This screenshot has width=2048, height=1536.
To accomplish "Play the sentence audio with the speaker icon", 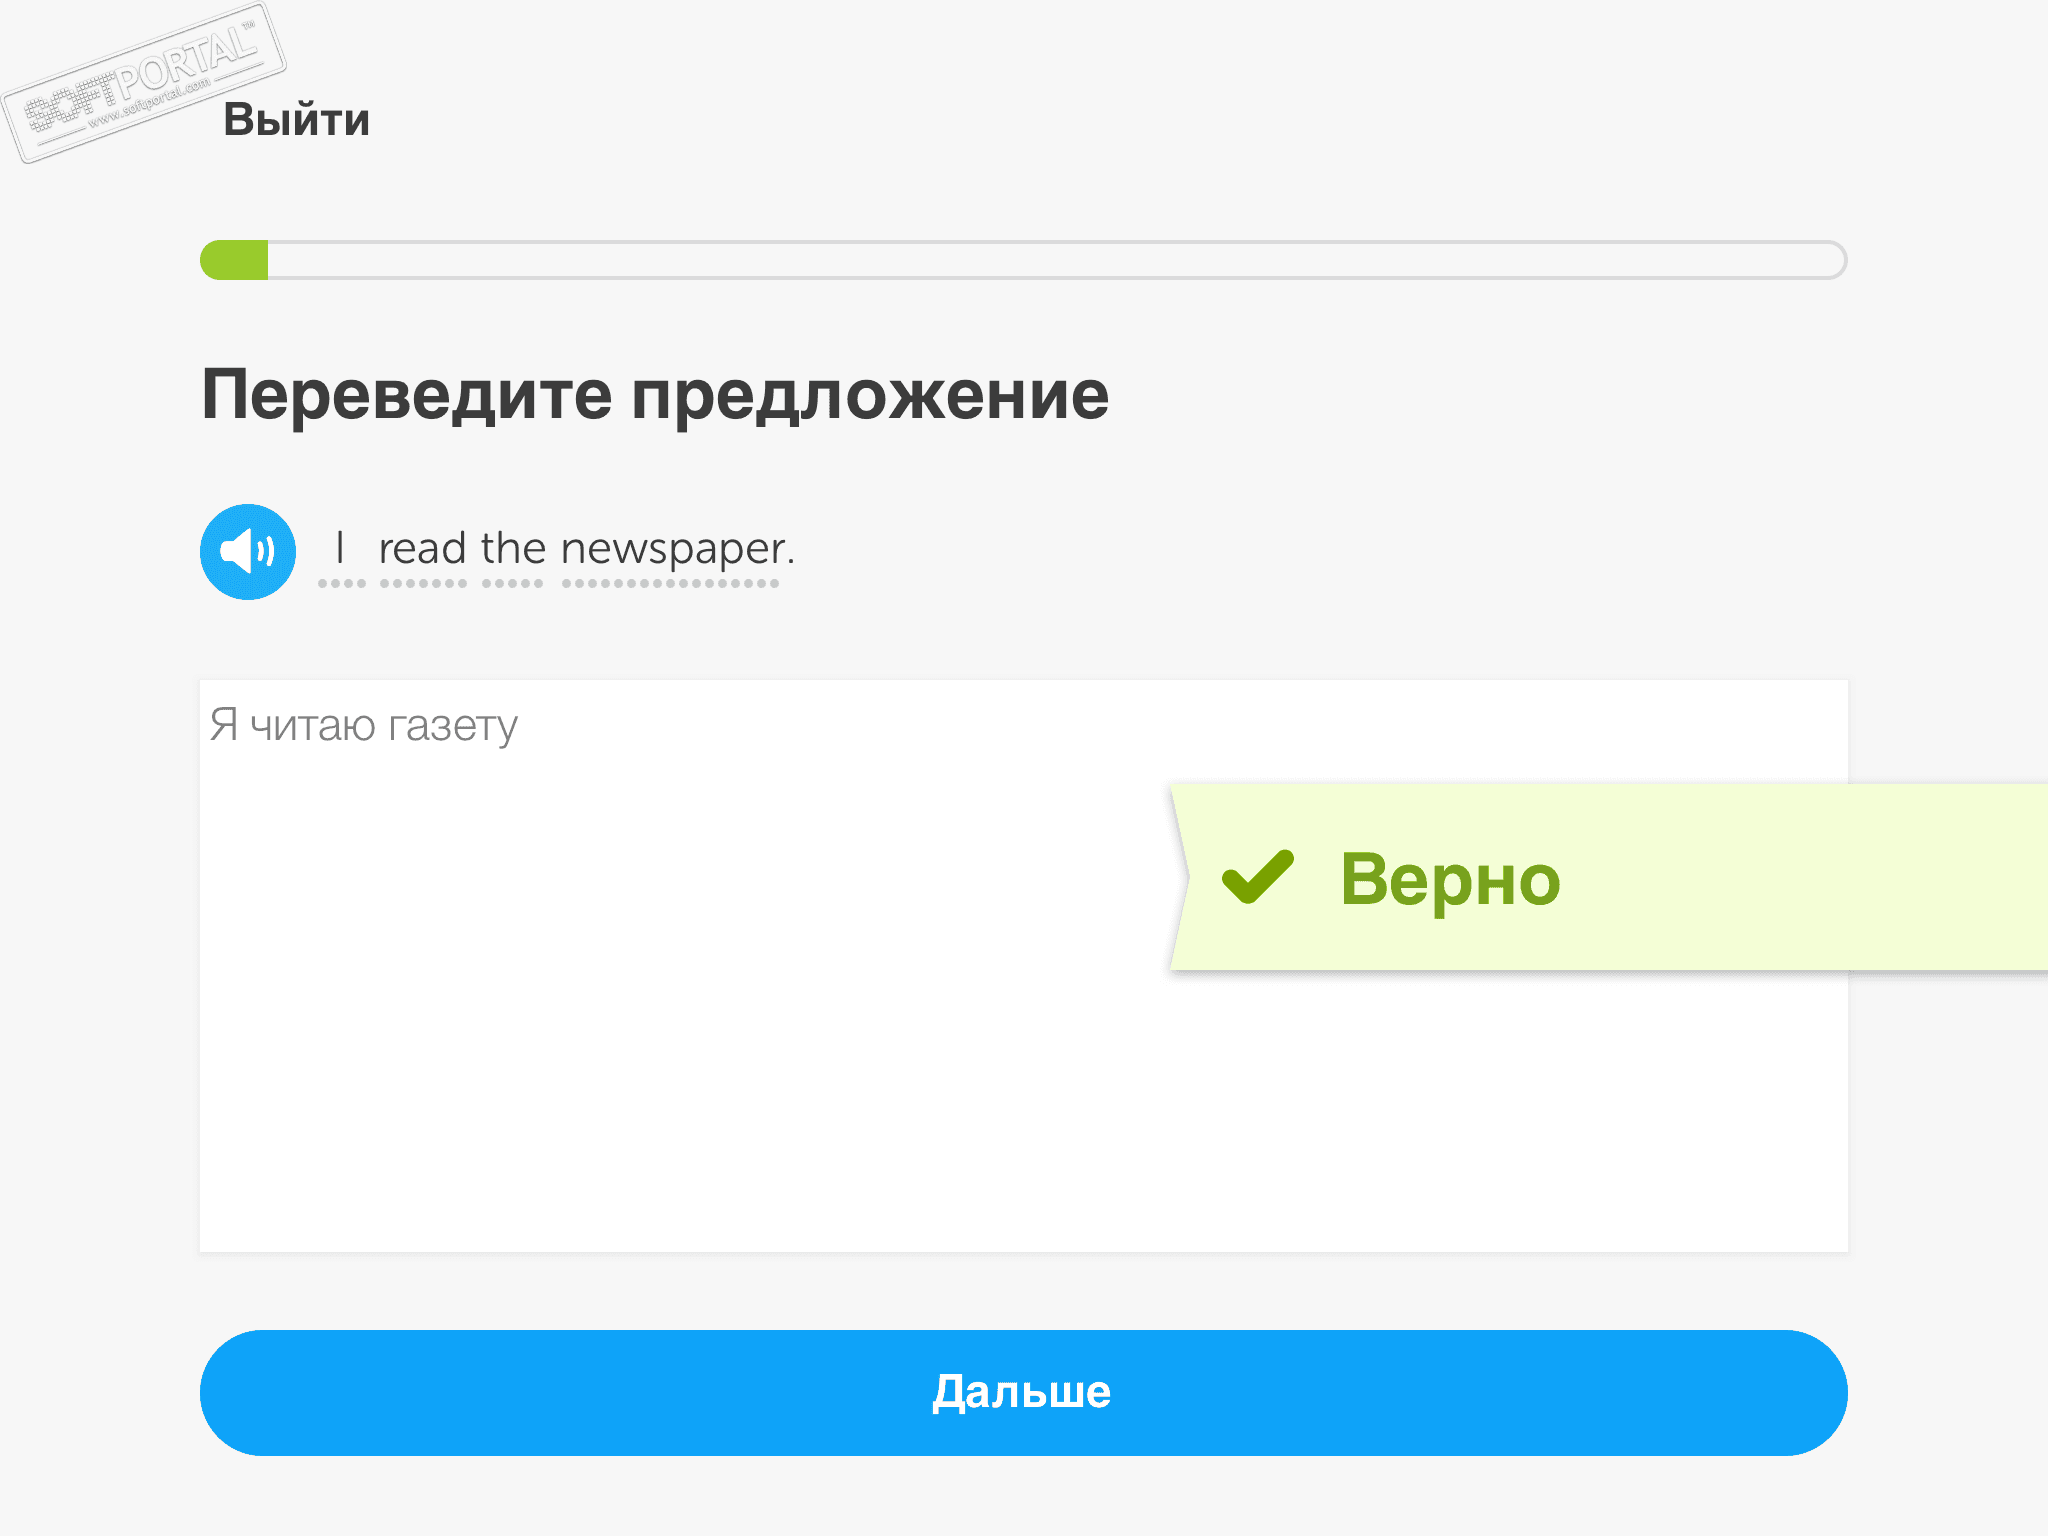I will (248, 552).
